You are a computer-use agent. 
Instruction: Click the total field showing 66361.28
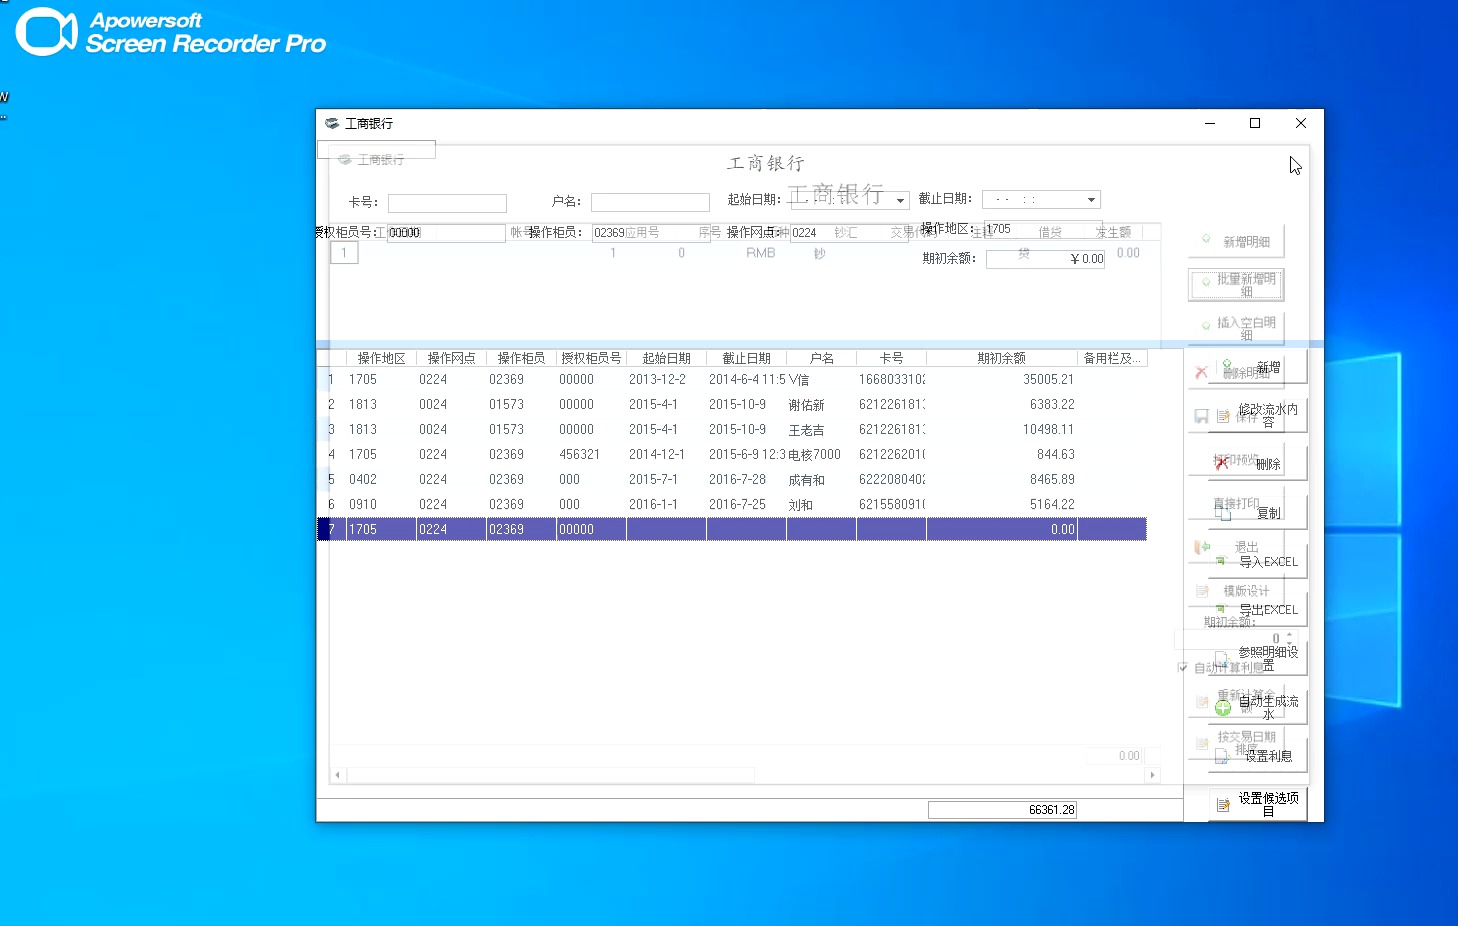(x=1003, y=810)
